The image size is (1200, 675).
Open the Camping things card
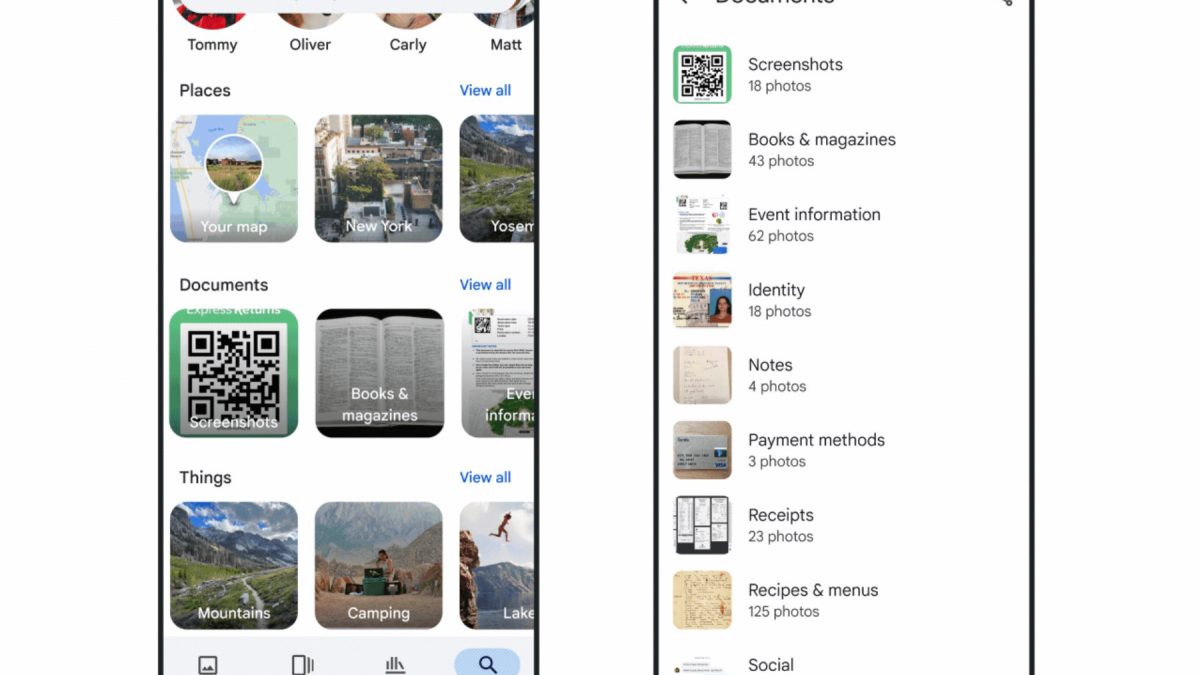pyautogui.click(x=379, y=566)
